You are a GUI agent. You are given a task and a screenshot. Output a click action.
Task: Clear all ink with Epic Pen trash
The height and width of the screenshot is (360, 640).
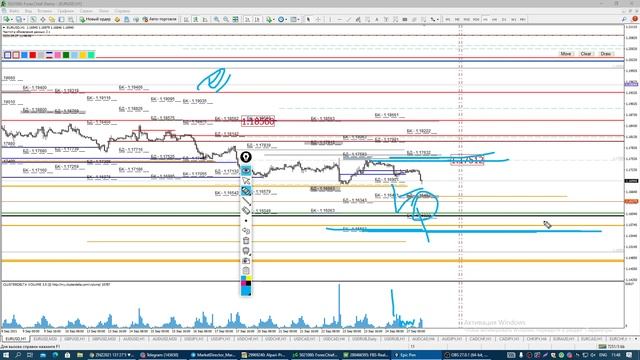pyautogui.click(x=246, y=240)
